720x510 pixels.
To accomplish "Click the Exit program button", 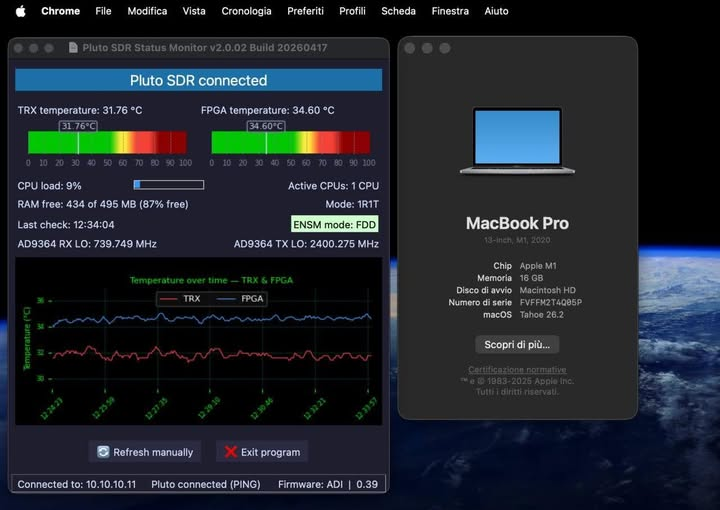I will 262,452.
